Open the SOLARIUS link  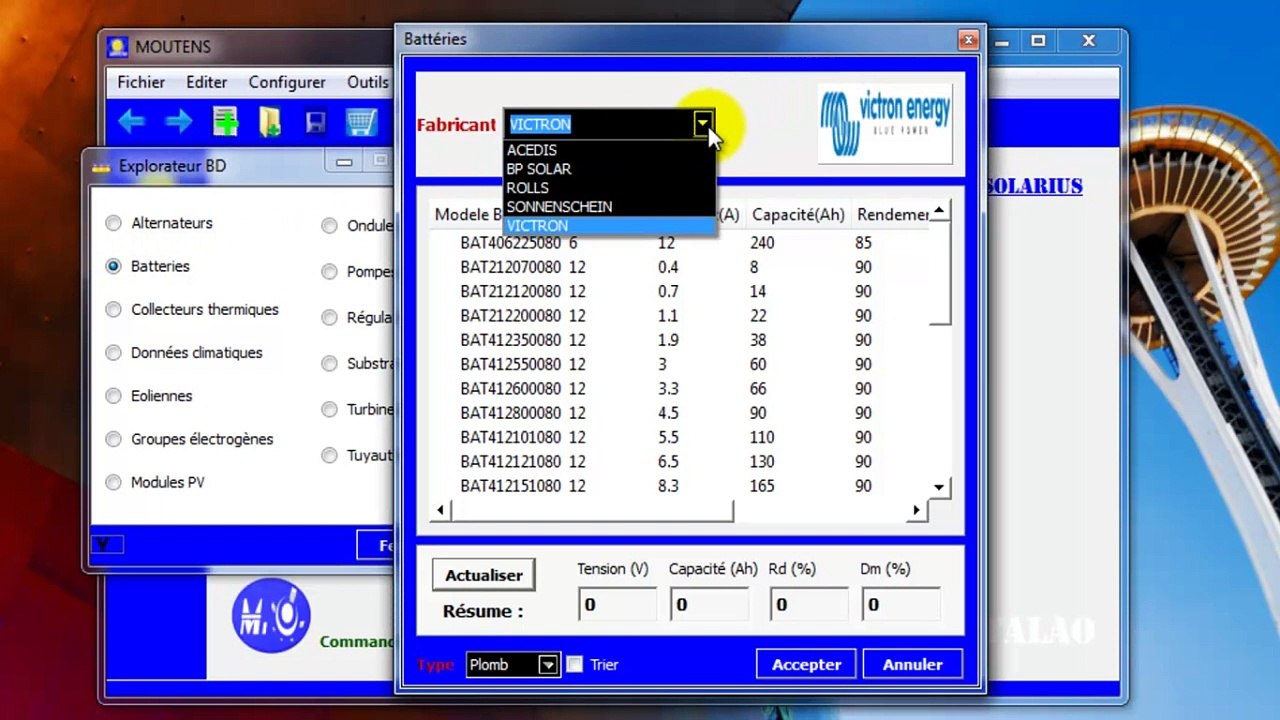[x=1034, y=186]
